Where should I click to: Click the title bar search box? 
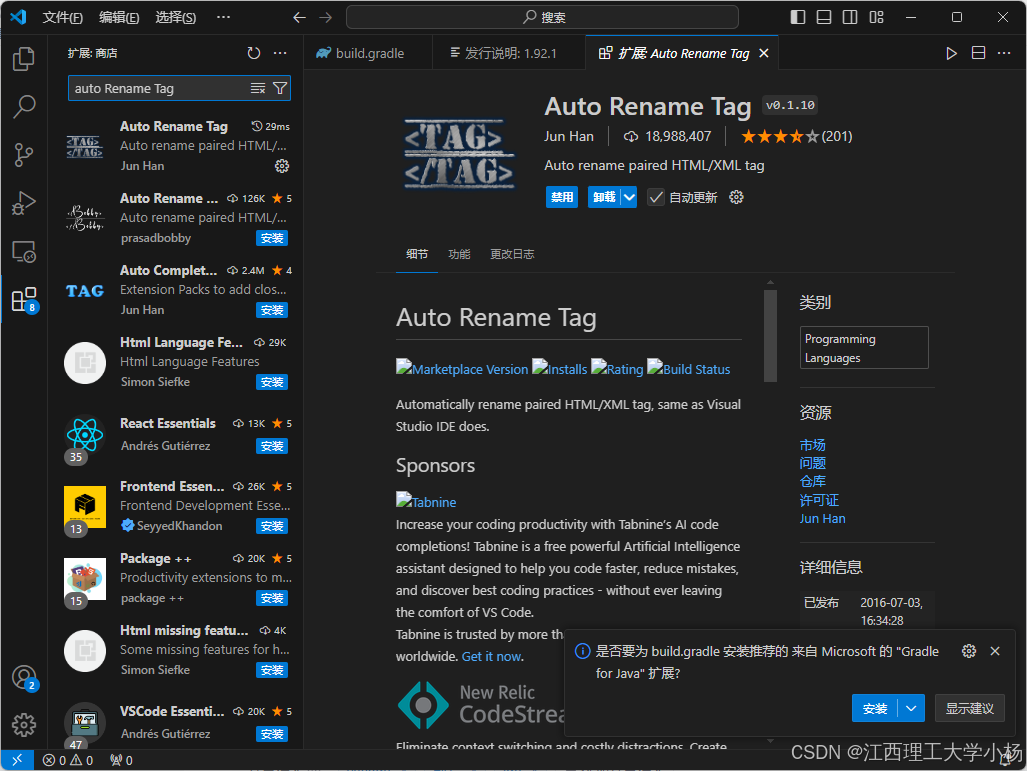pyautogui.click(x=542, y=18)
